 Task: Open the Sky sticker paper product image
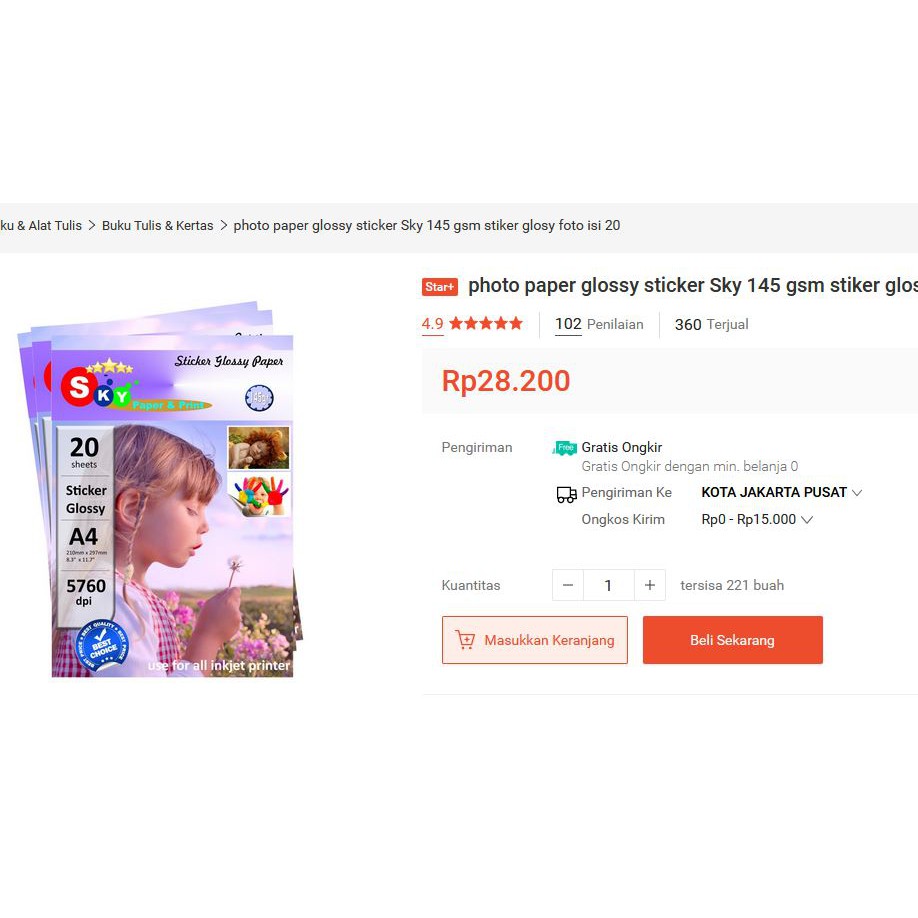(x=160, y=489)
